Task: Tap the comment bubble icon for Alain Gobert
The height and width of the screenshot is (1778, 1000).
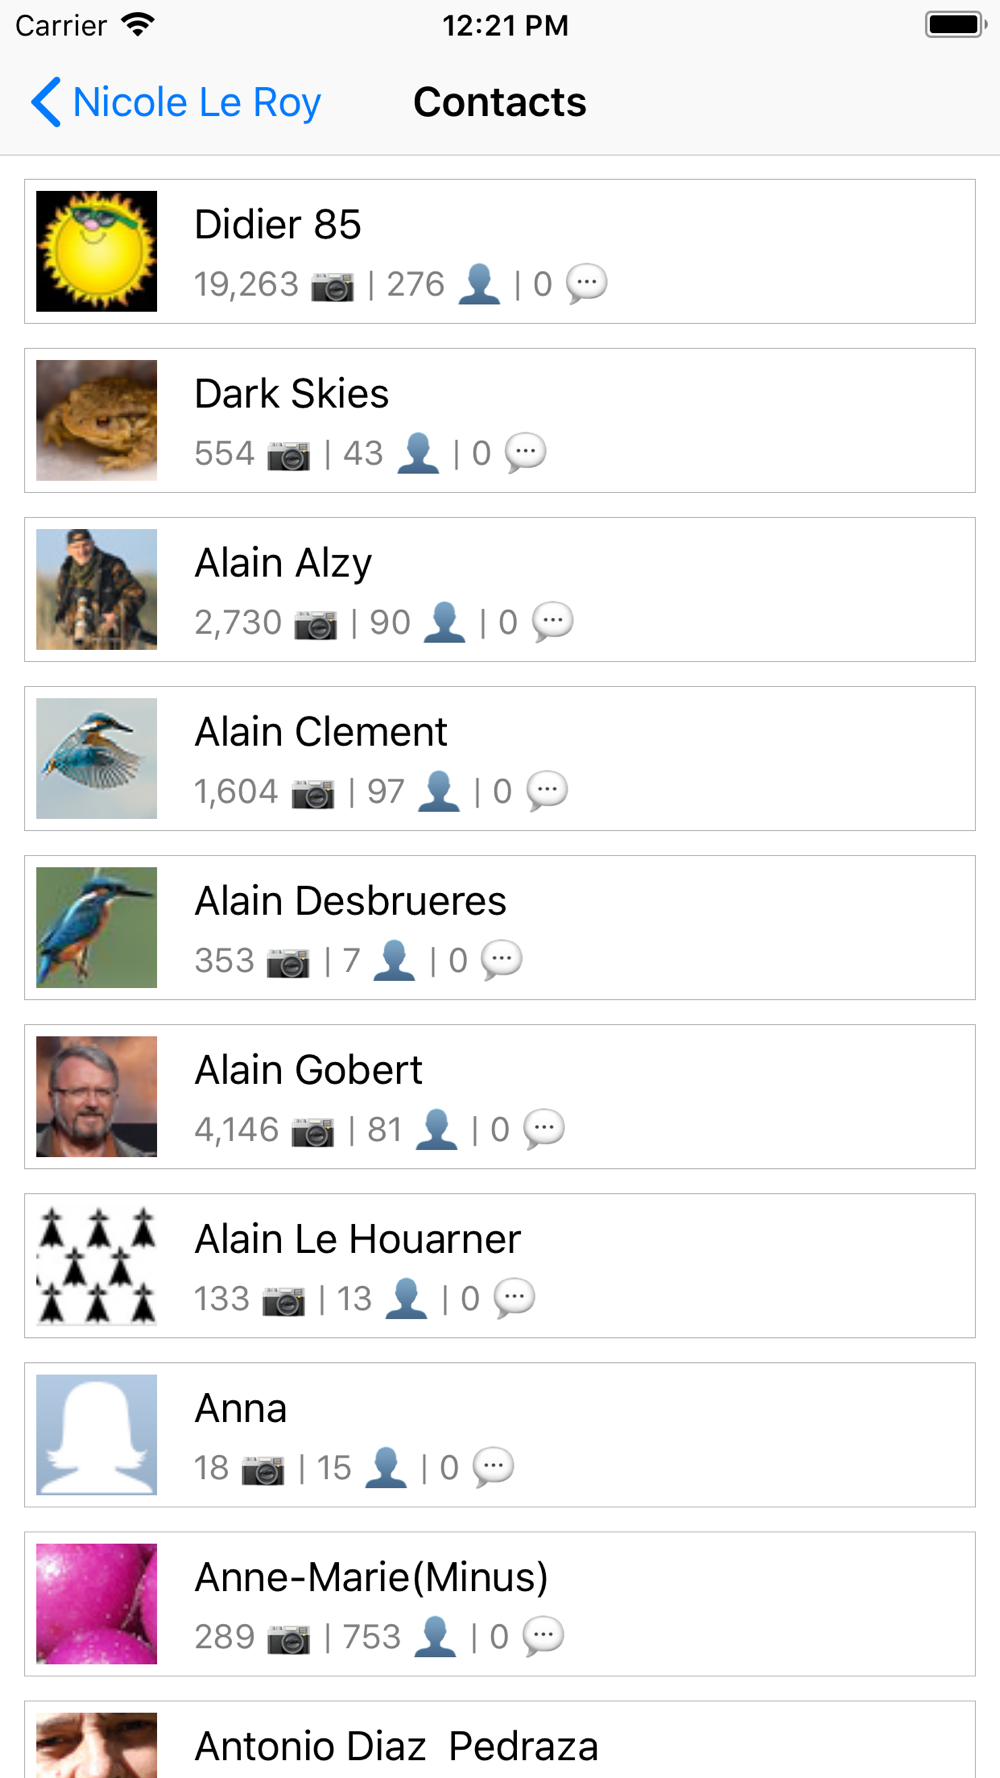Action: [544, 1130]
